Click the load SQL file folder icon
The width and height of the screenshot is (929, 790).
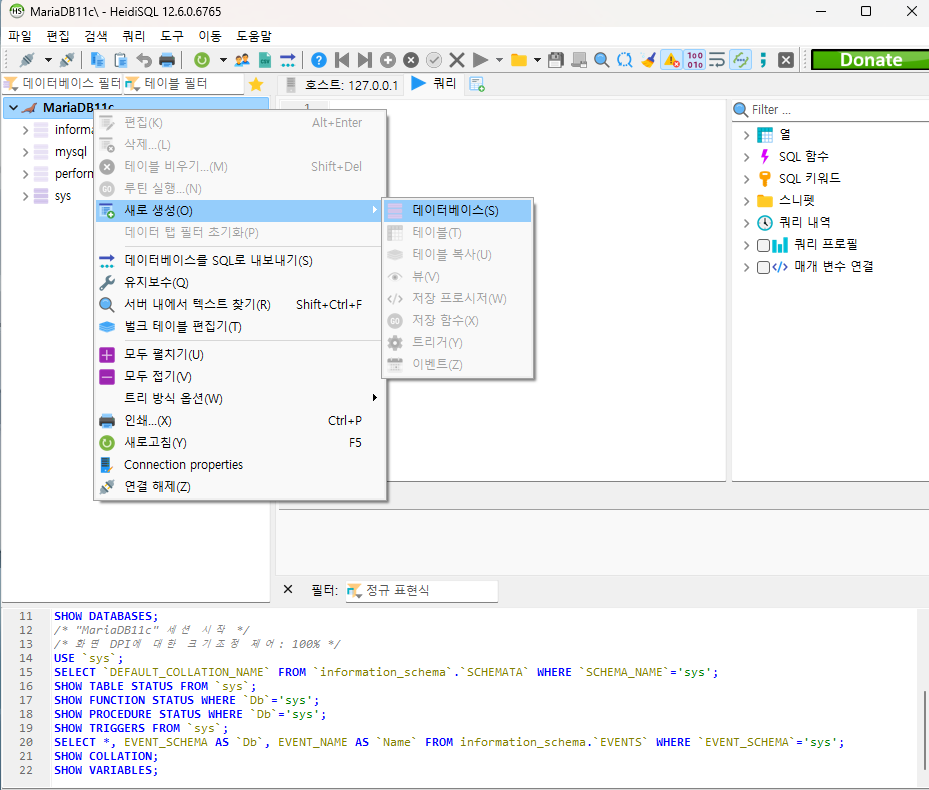coord(519,60)
